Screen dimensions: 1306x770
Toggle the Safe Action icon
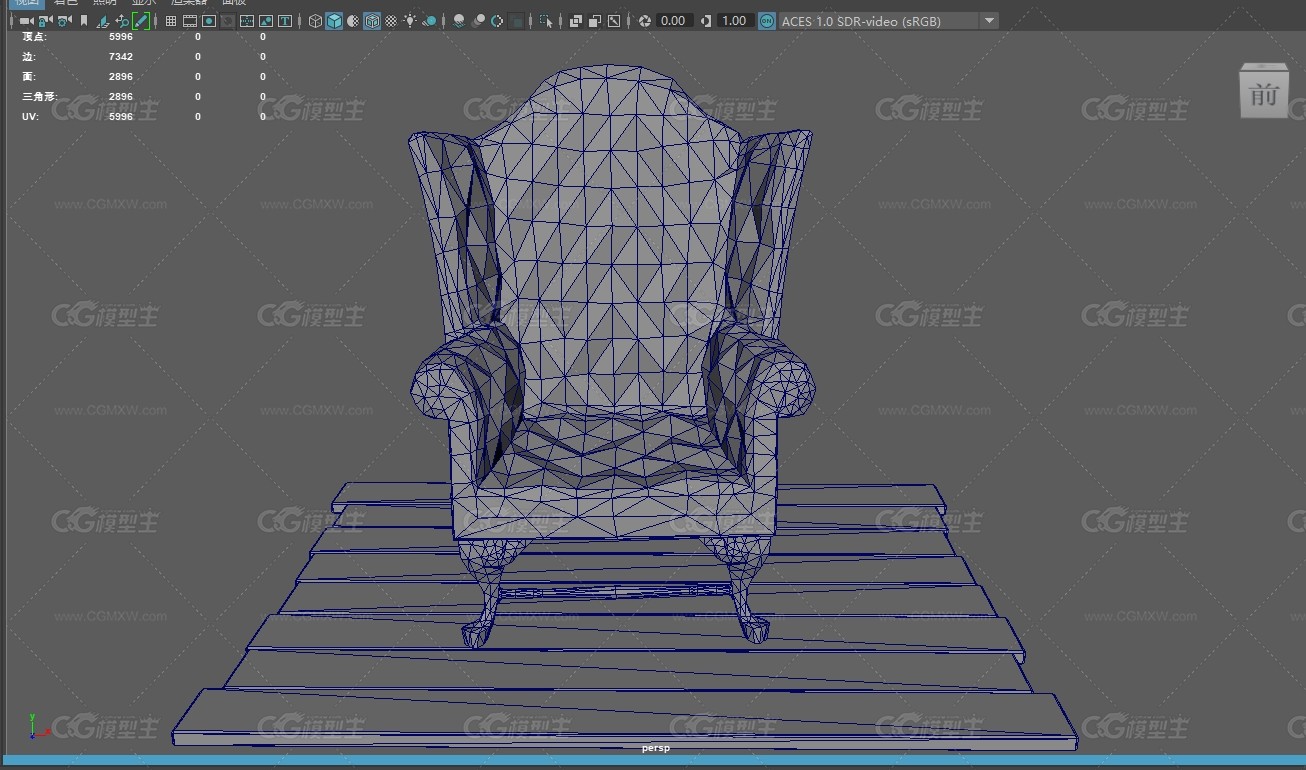(x=266, y=20)
